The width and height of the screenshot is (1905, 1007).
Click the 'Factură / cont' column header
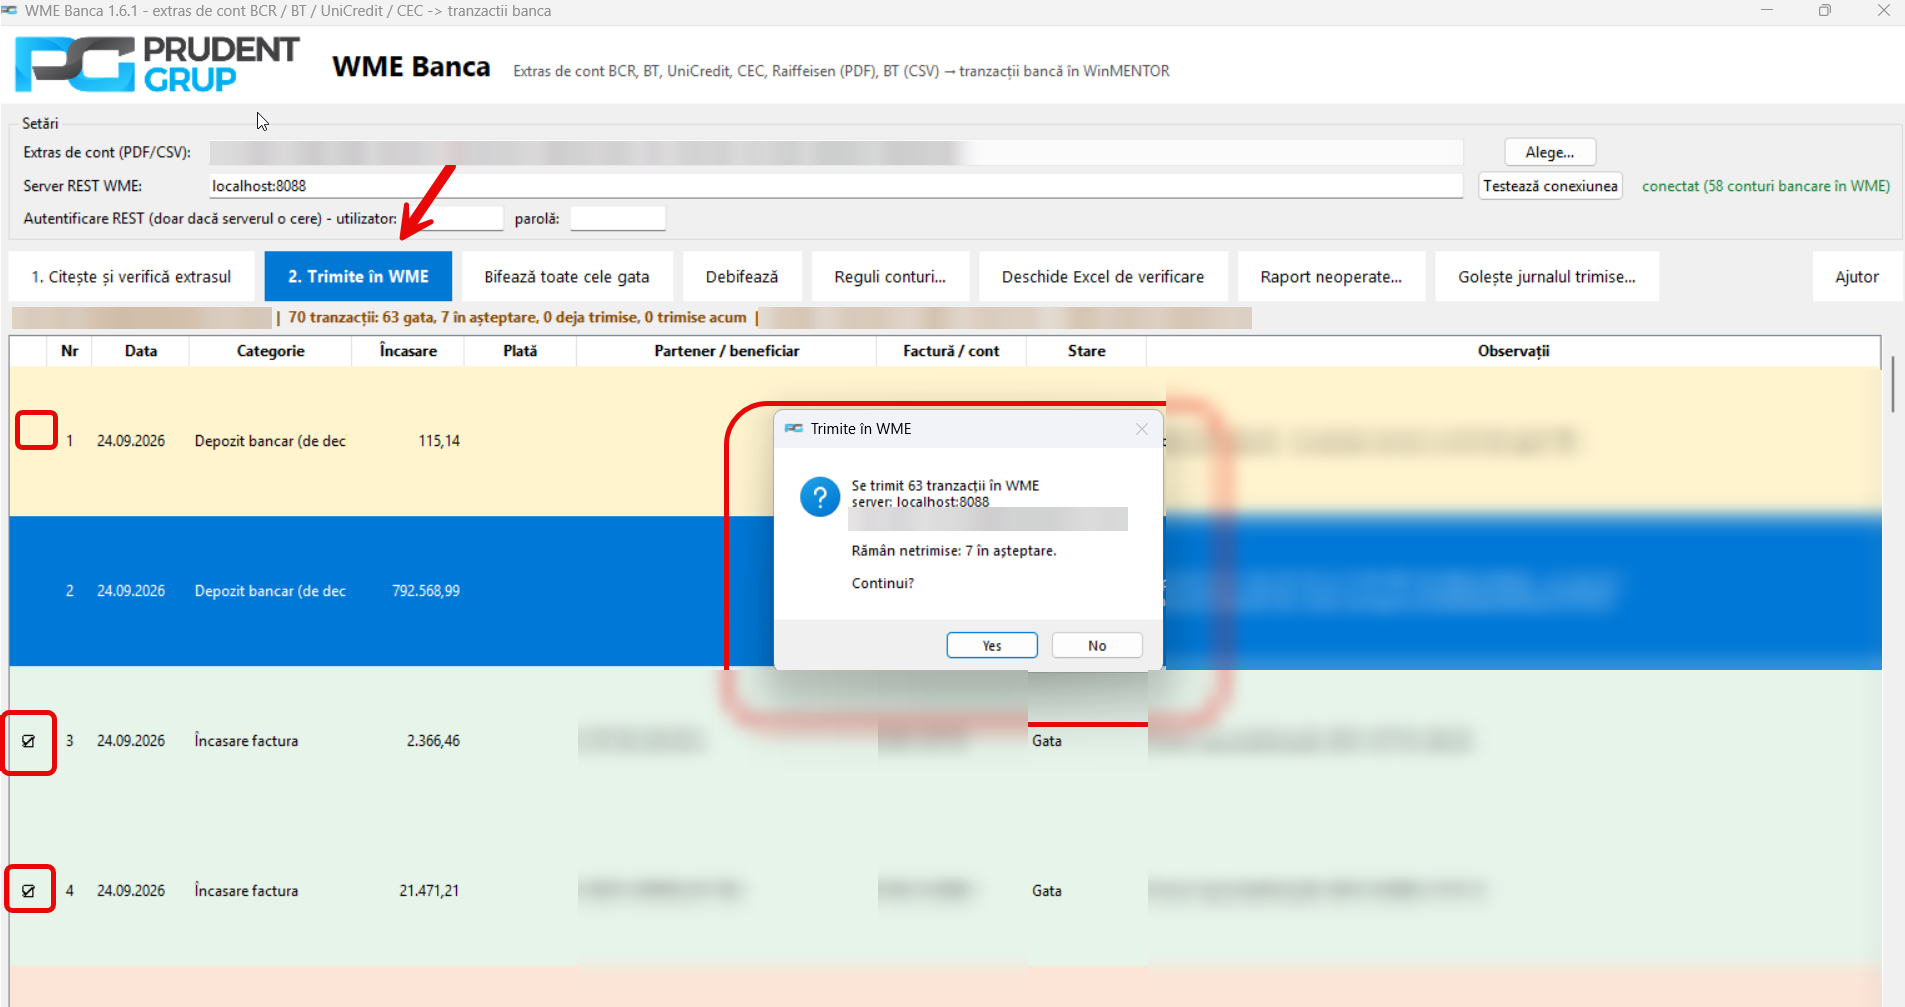point(951,351)
